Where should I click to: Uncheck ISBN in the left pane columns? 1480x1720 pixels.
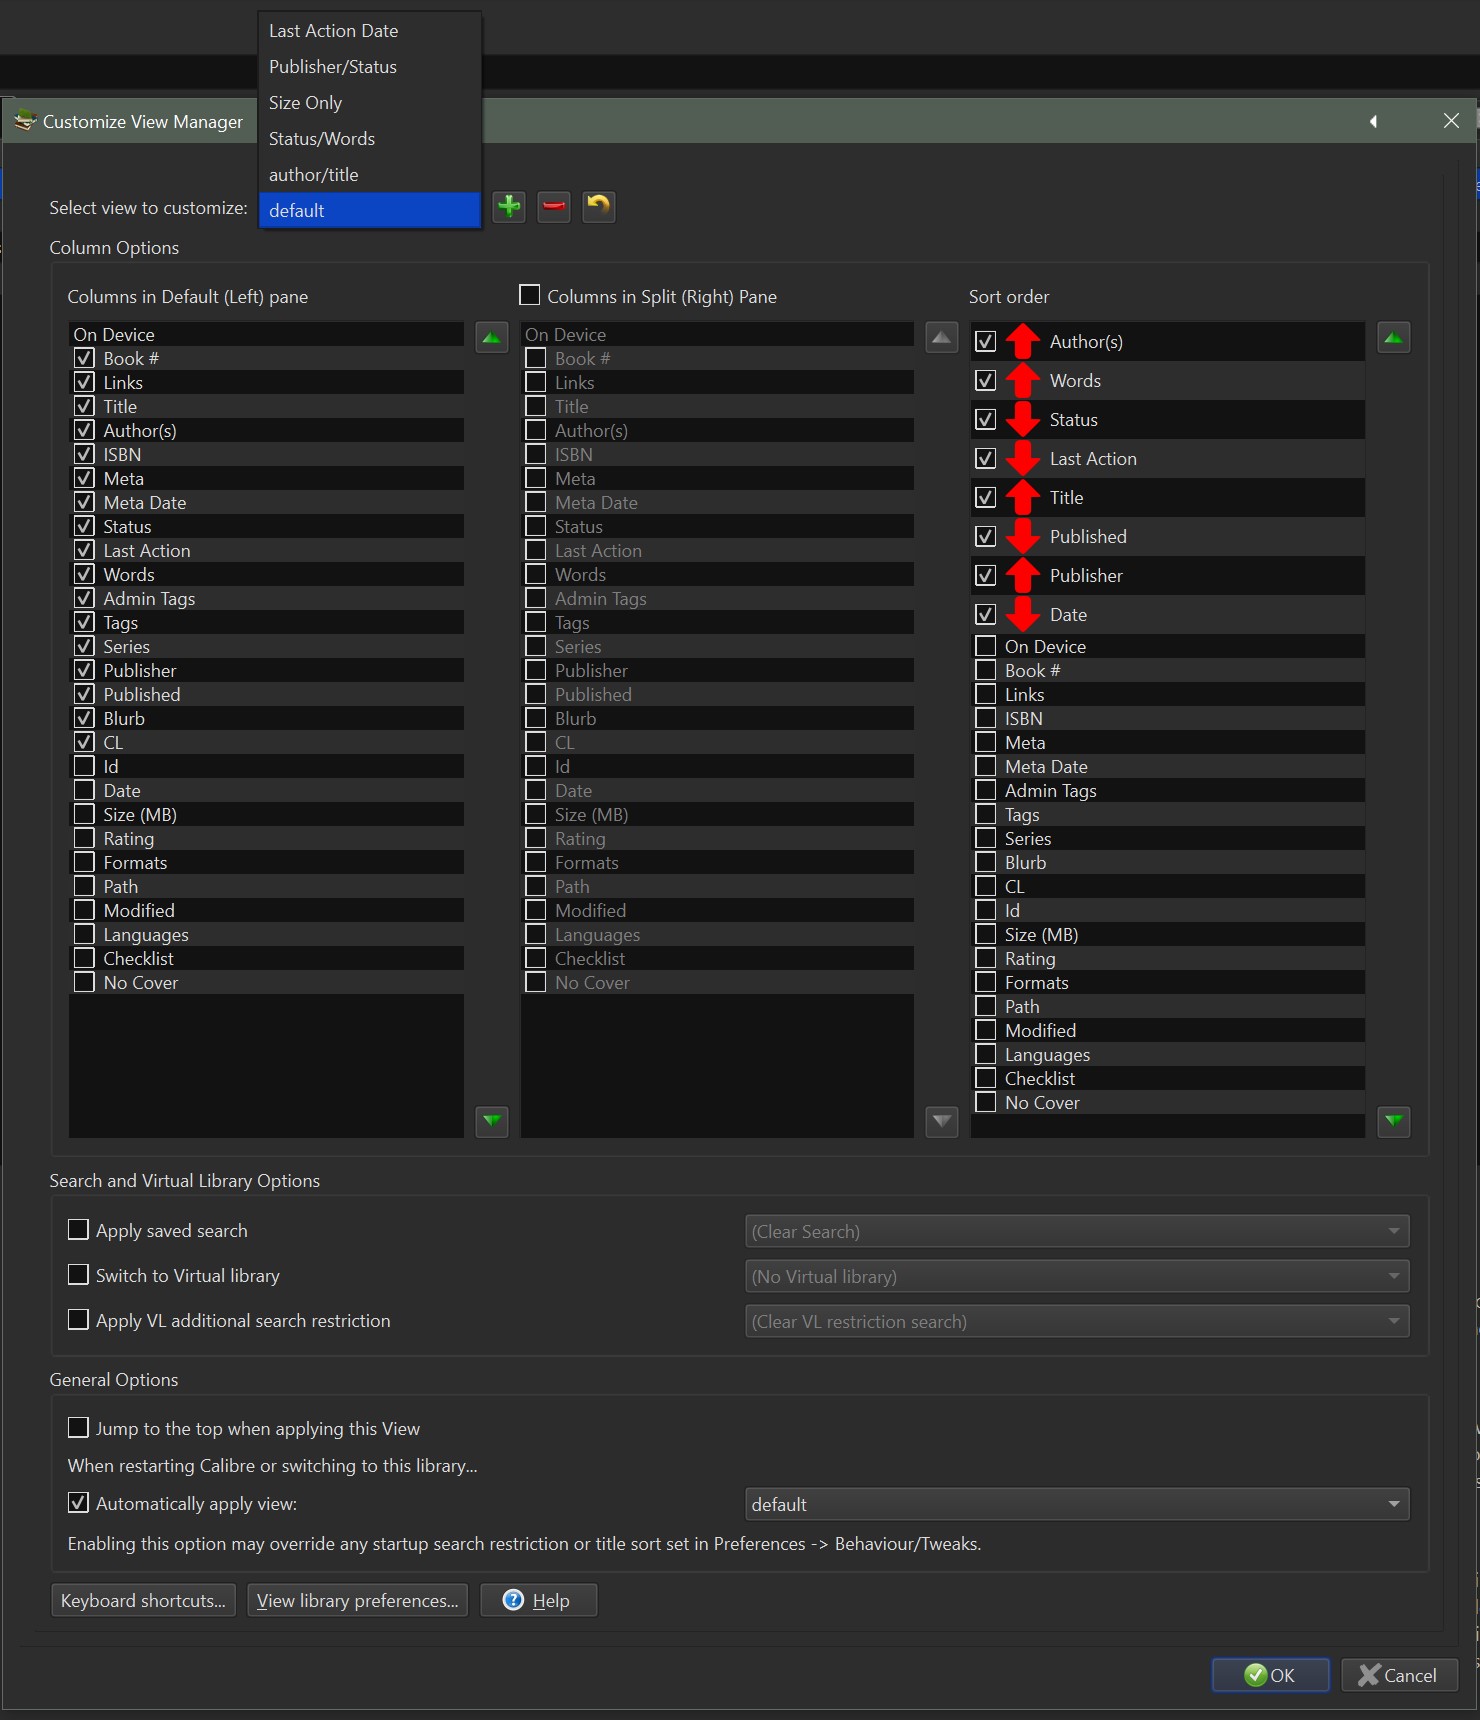click(85, 454)
